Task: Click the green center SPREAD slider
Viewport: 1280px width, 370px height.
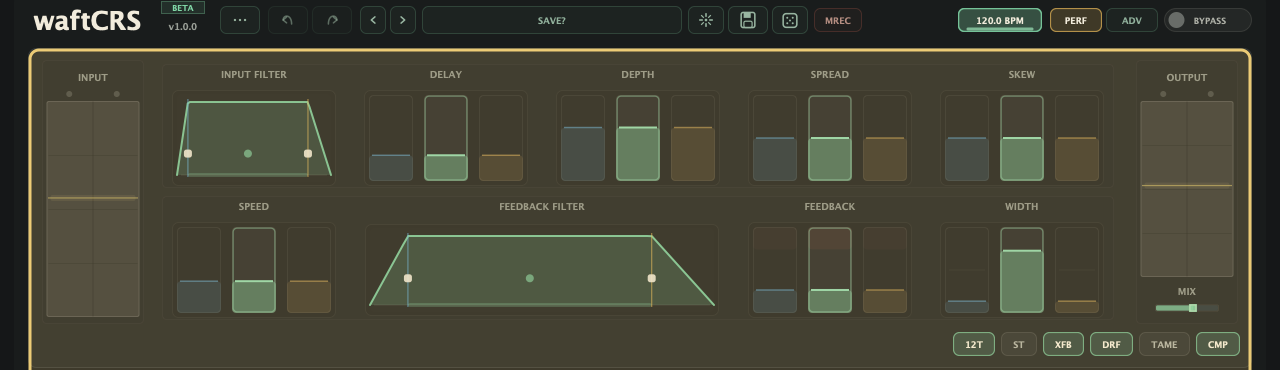Action: (x=830, y=138)
